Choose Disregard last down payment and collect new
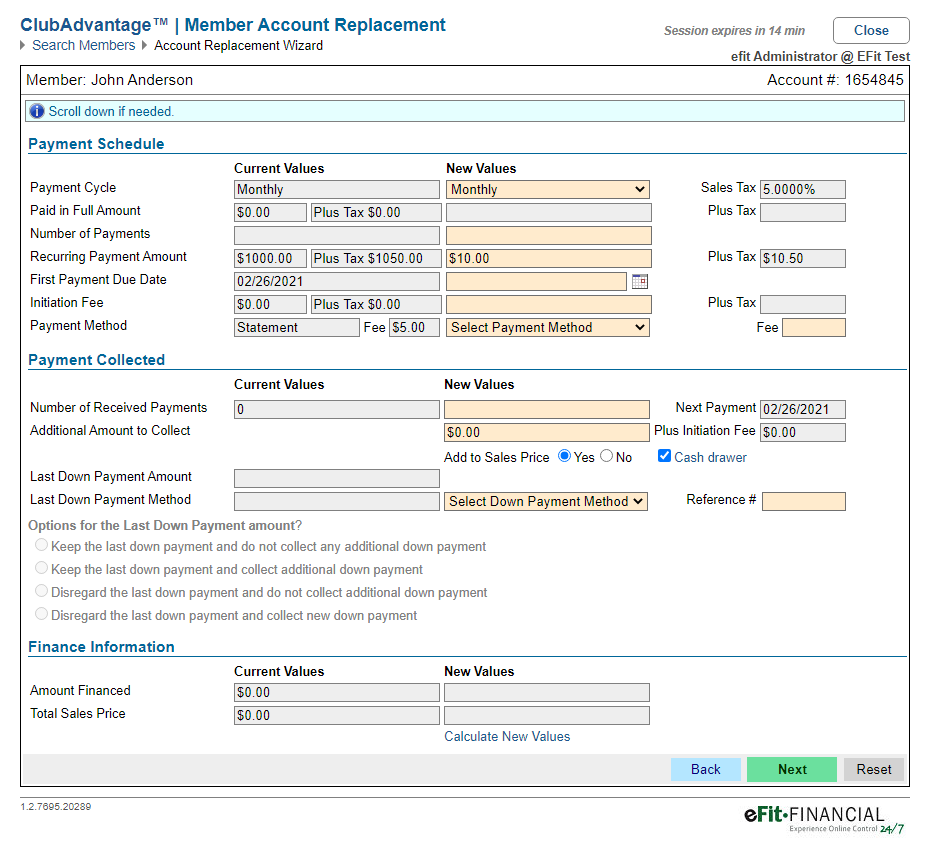The width and height of the screenshot is (931, 847). pos(41,614)
